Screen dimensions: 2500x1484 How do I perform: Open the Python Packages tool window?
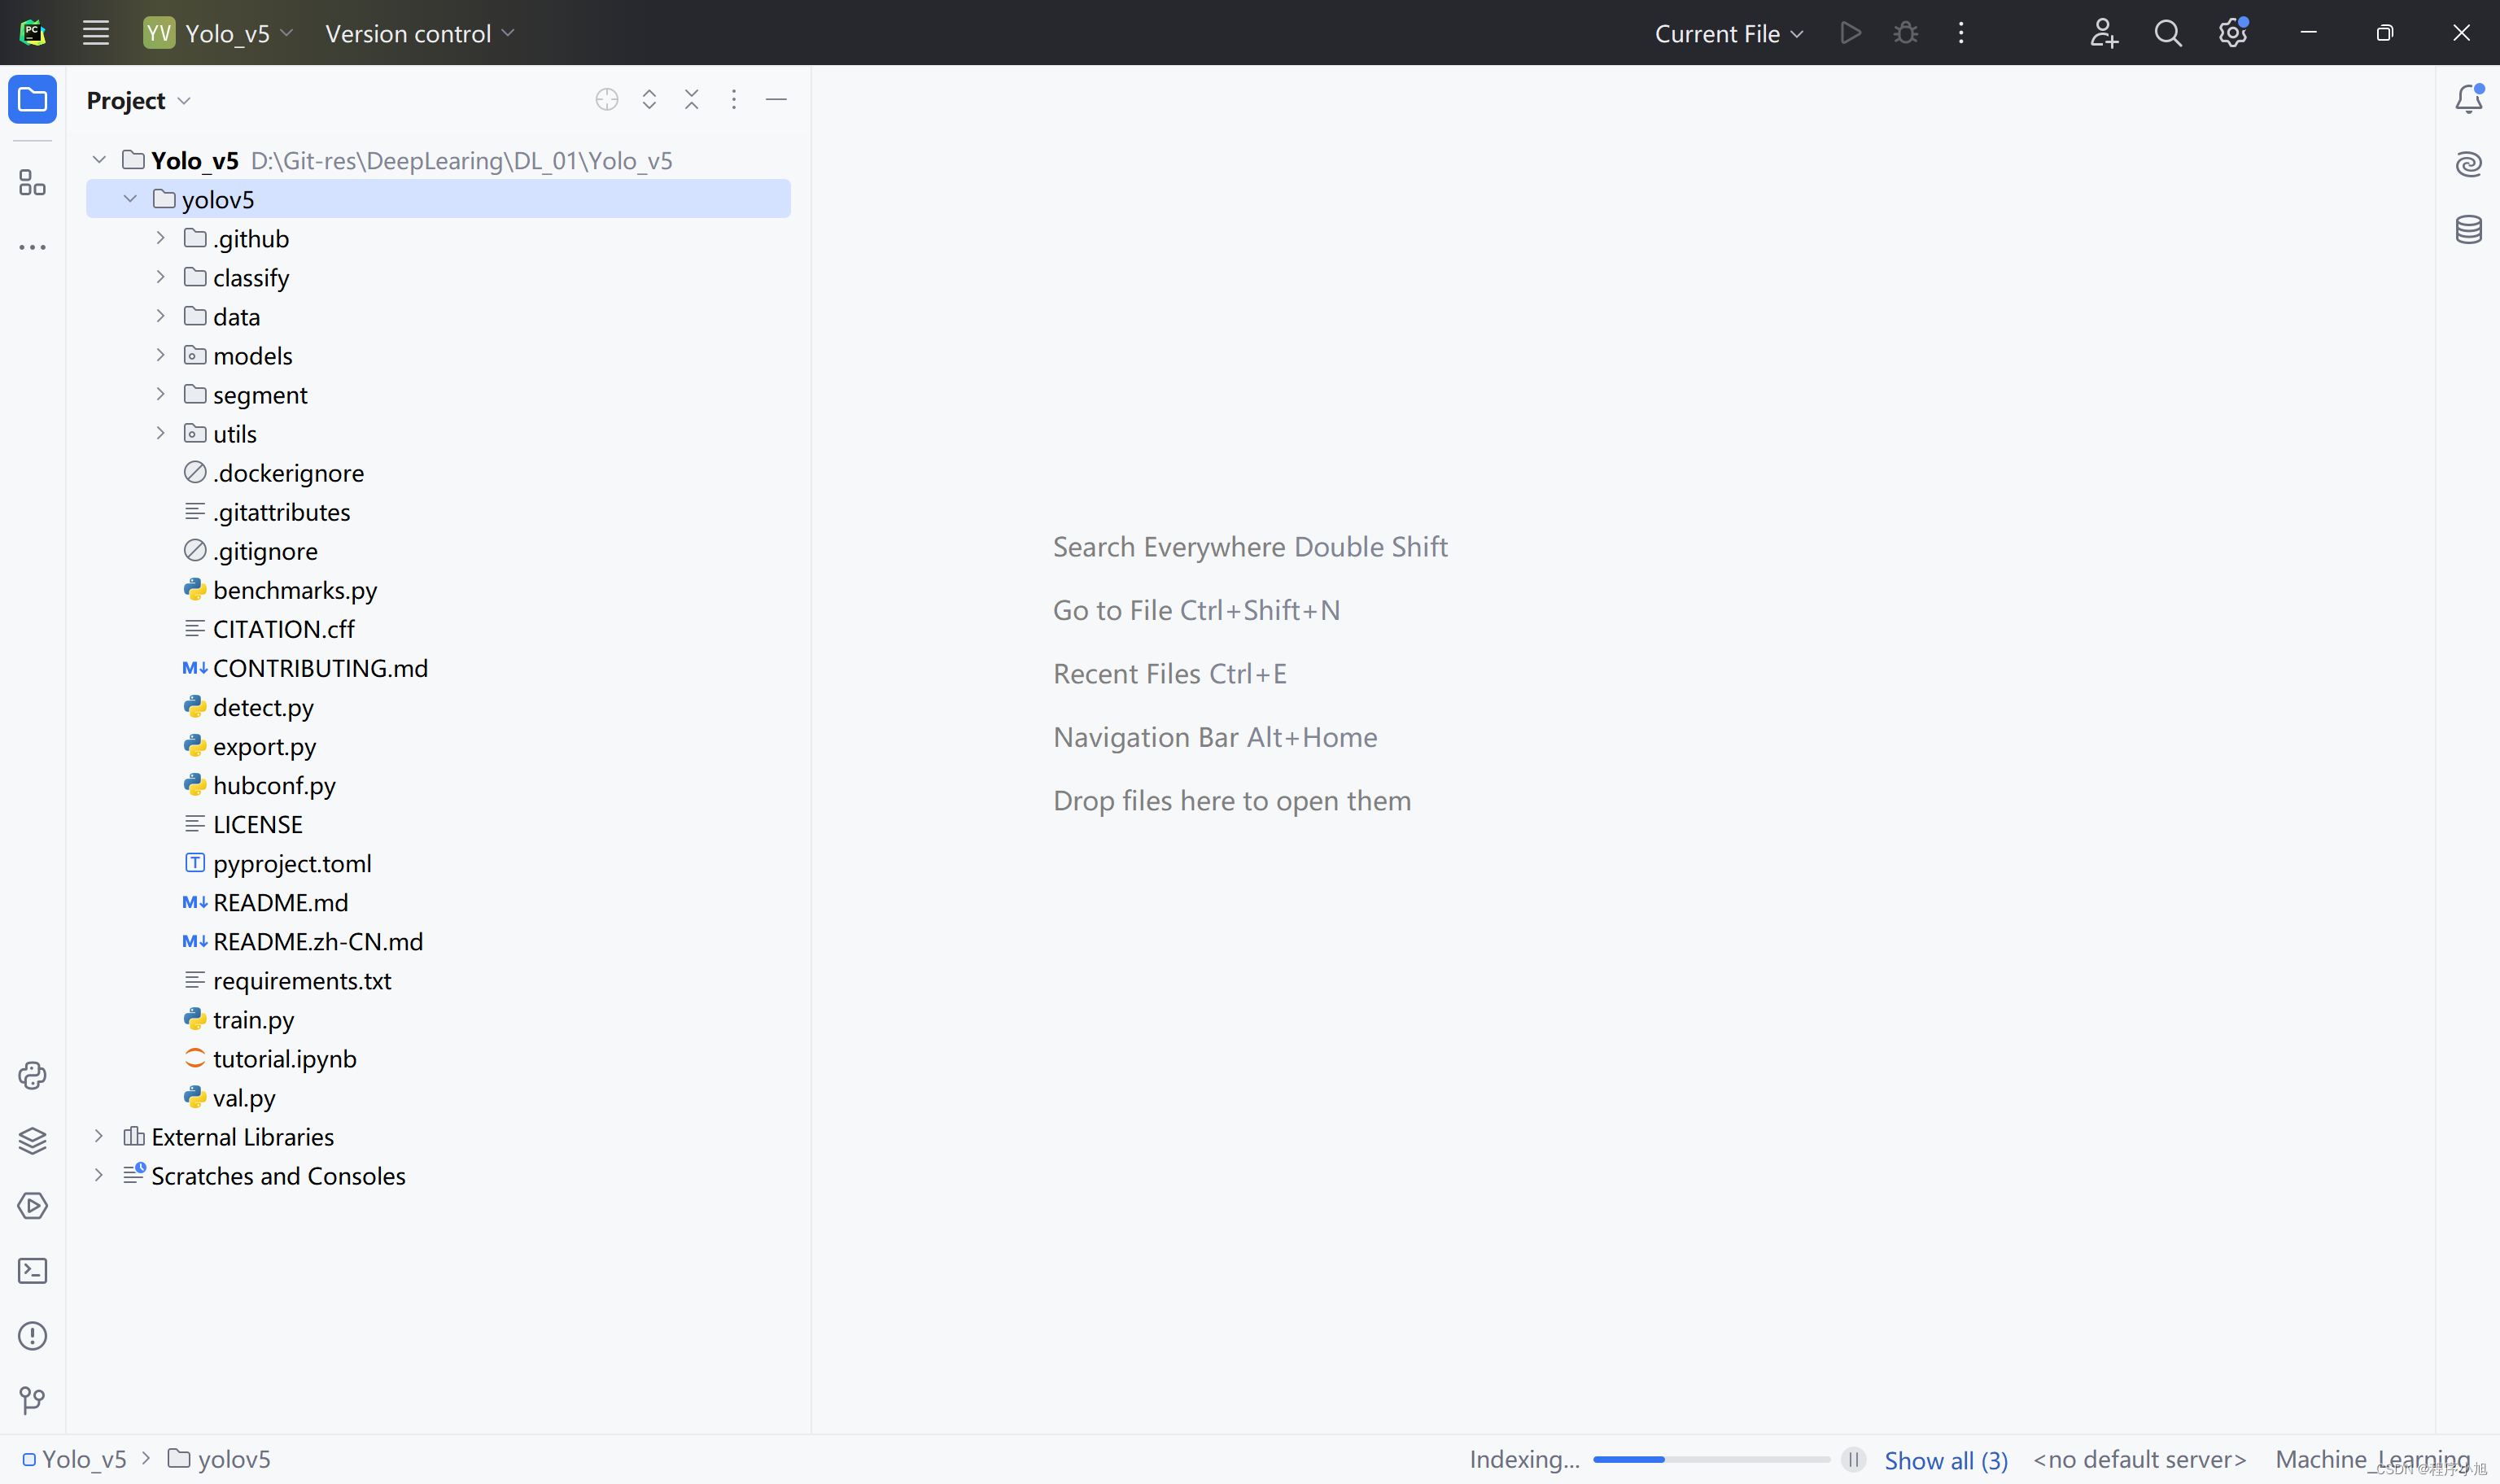pyautogui.click(x=32, y=1141)
